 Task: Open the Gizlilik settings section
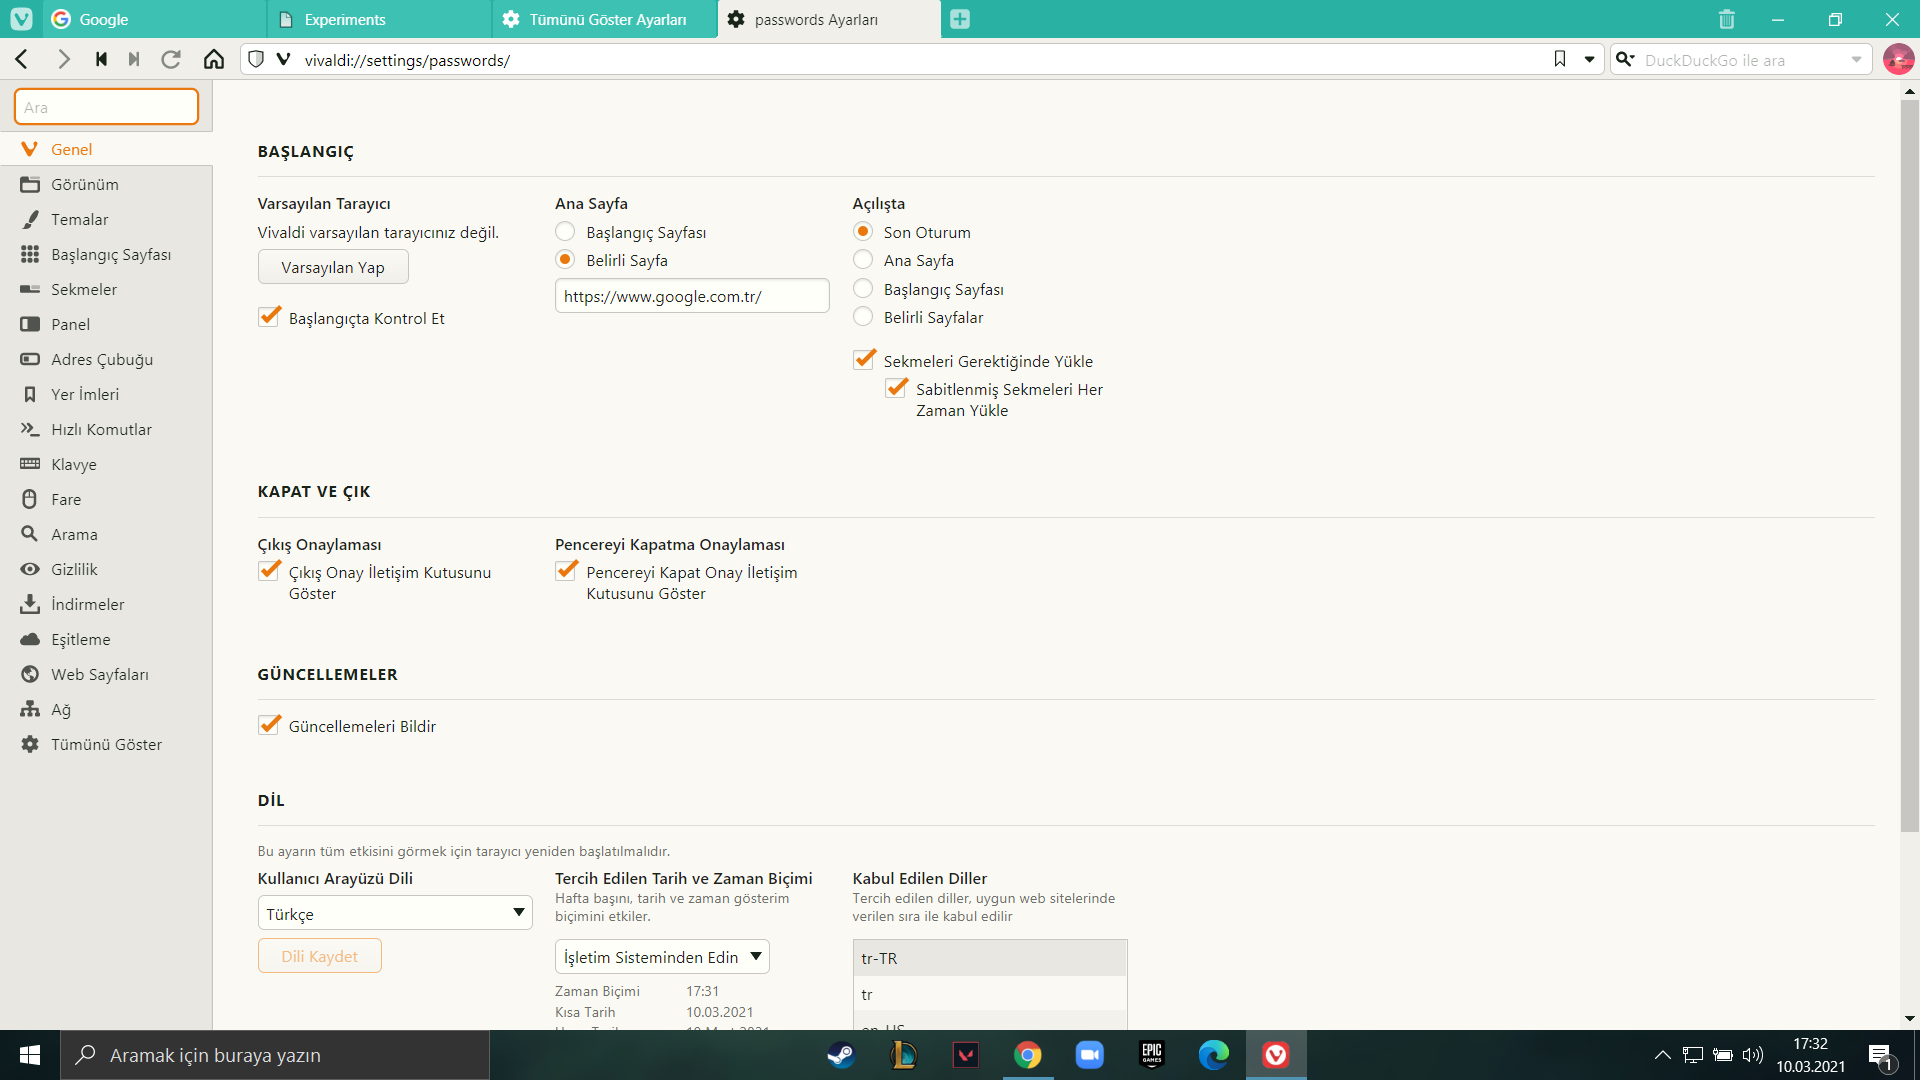[74, 569]
